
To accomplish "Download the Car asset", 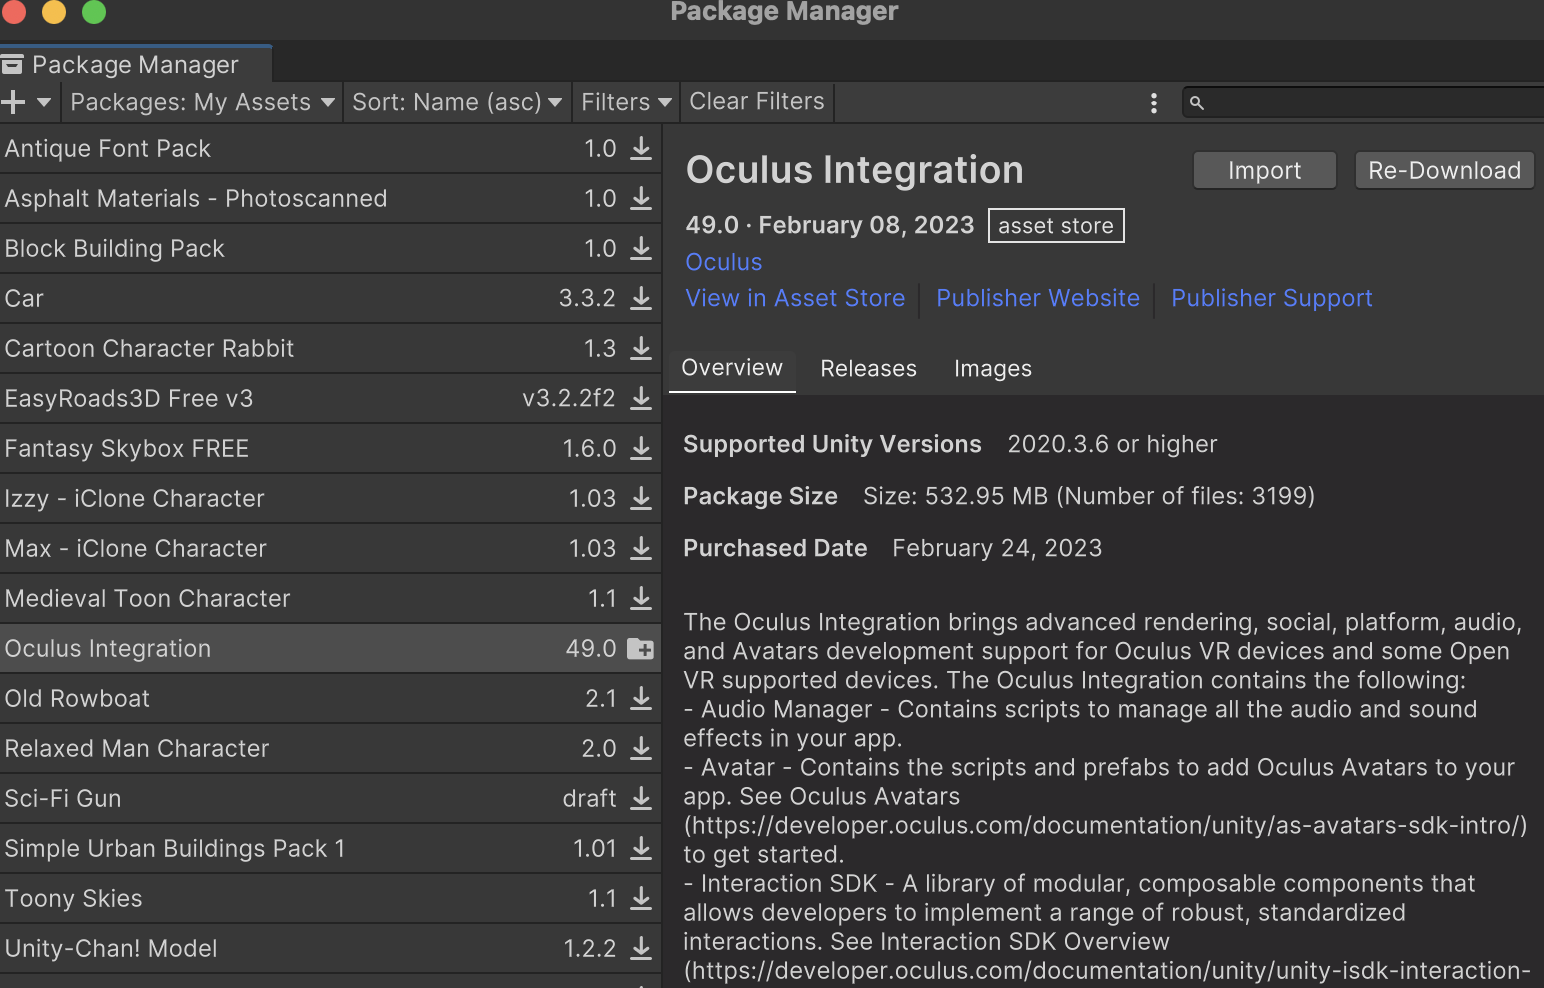I will pyautogui.click(x=641, y=298).
